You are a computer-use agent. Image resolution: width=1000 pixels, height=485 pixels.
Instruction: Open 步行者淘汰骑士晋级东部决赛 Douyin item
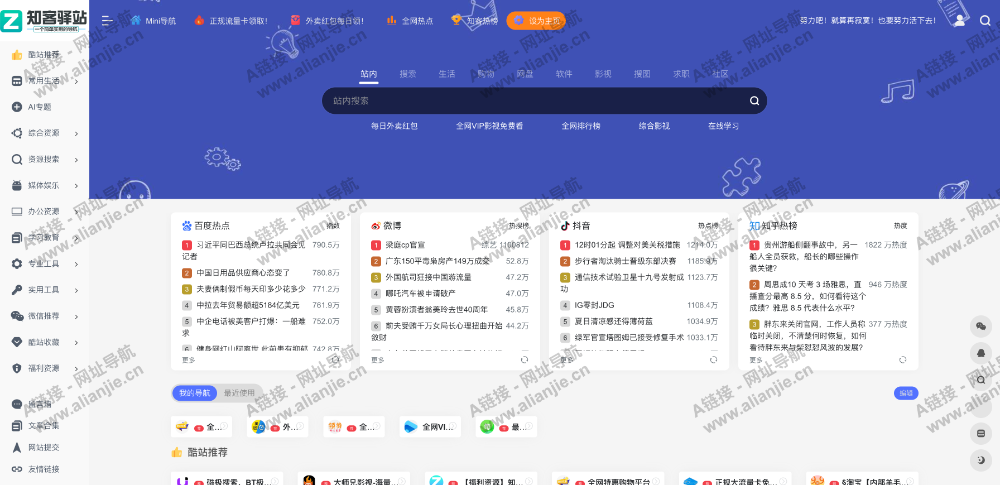click(624, 261)
